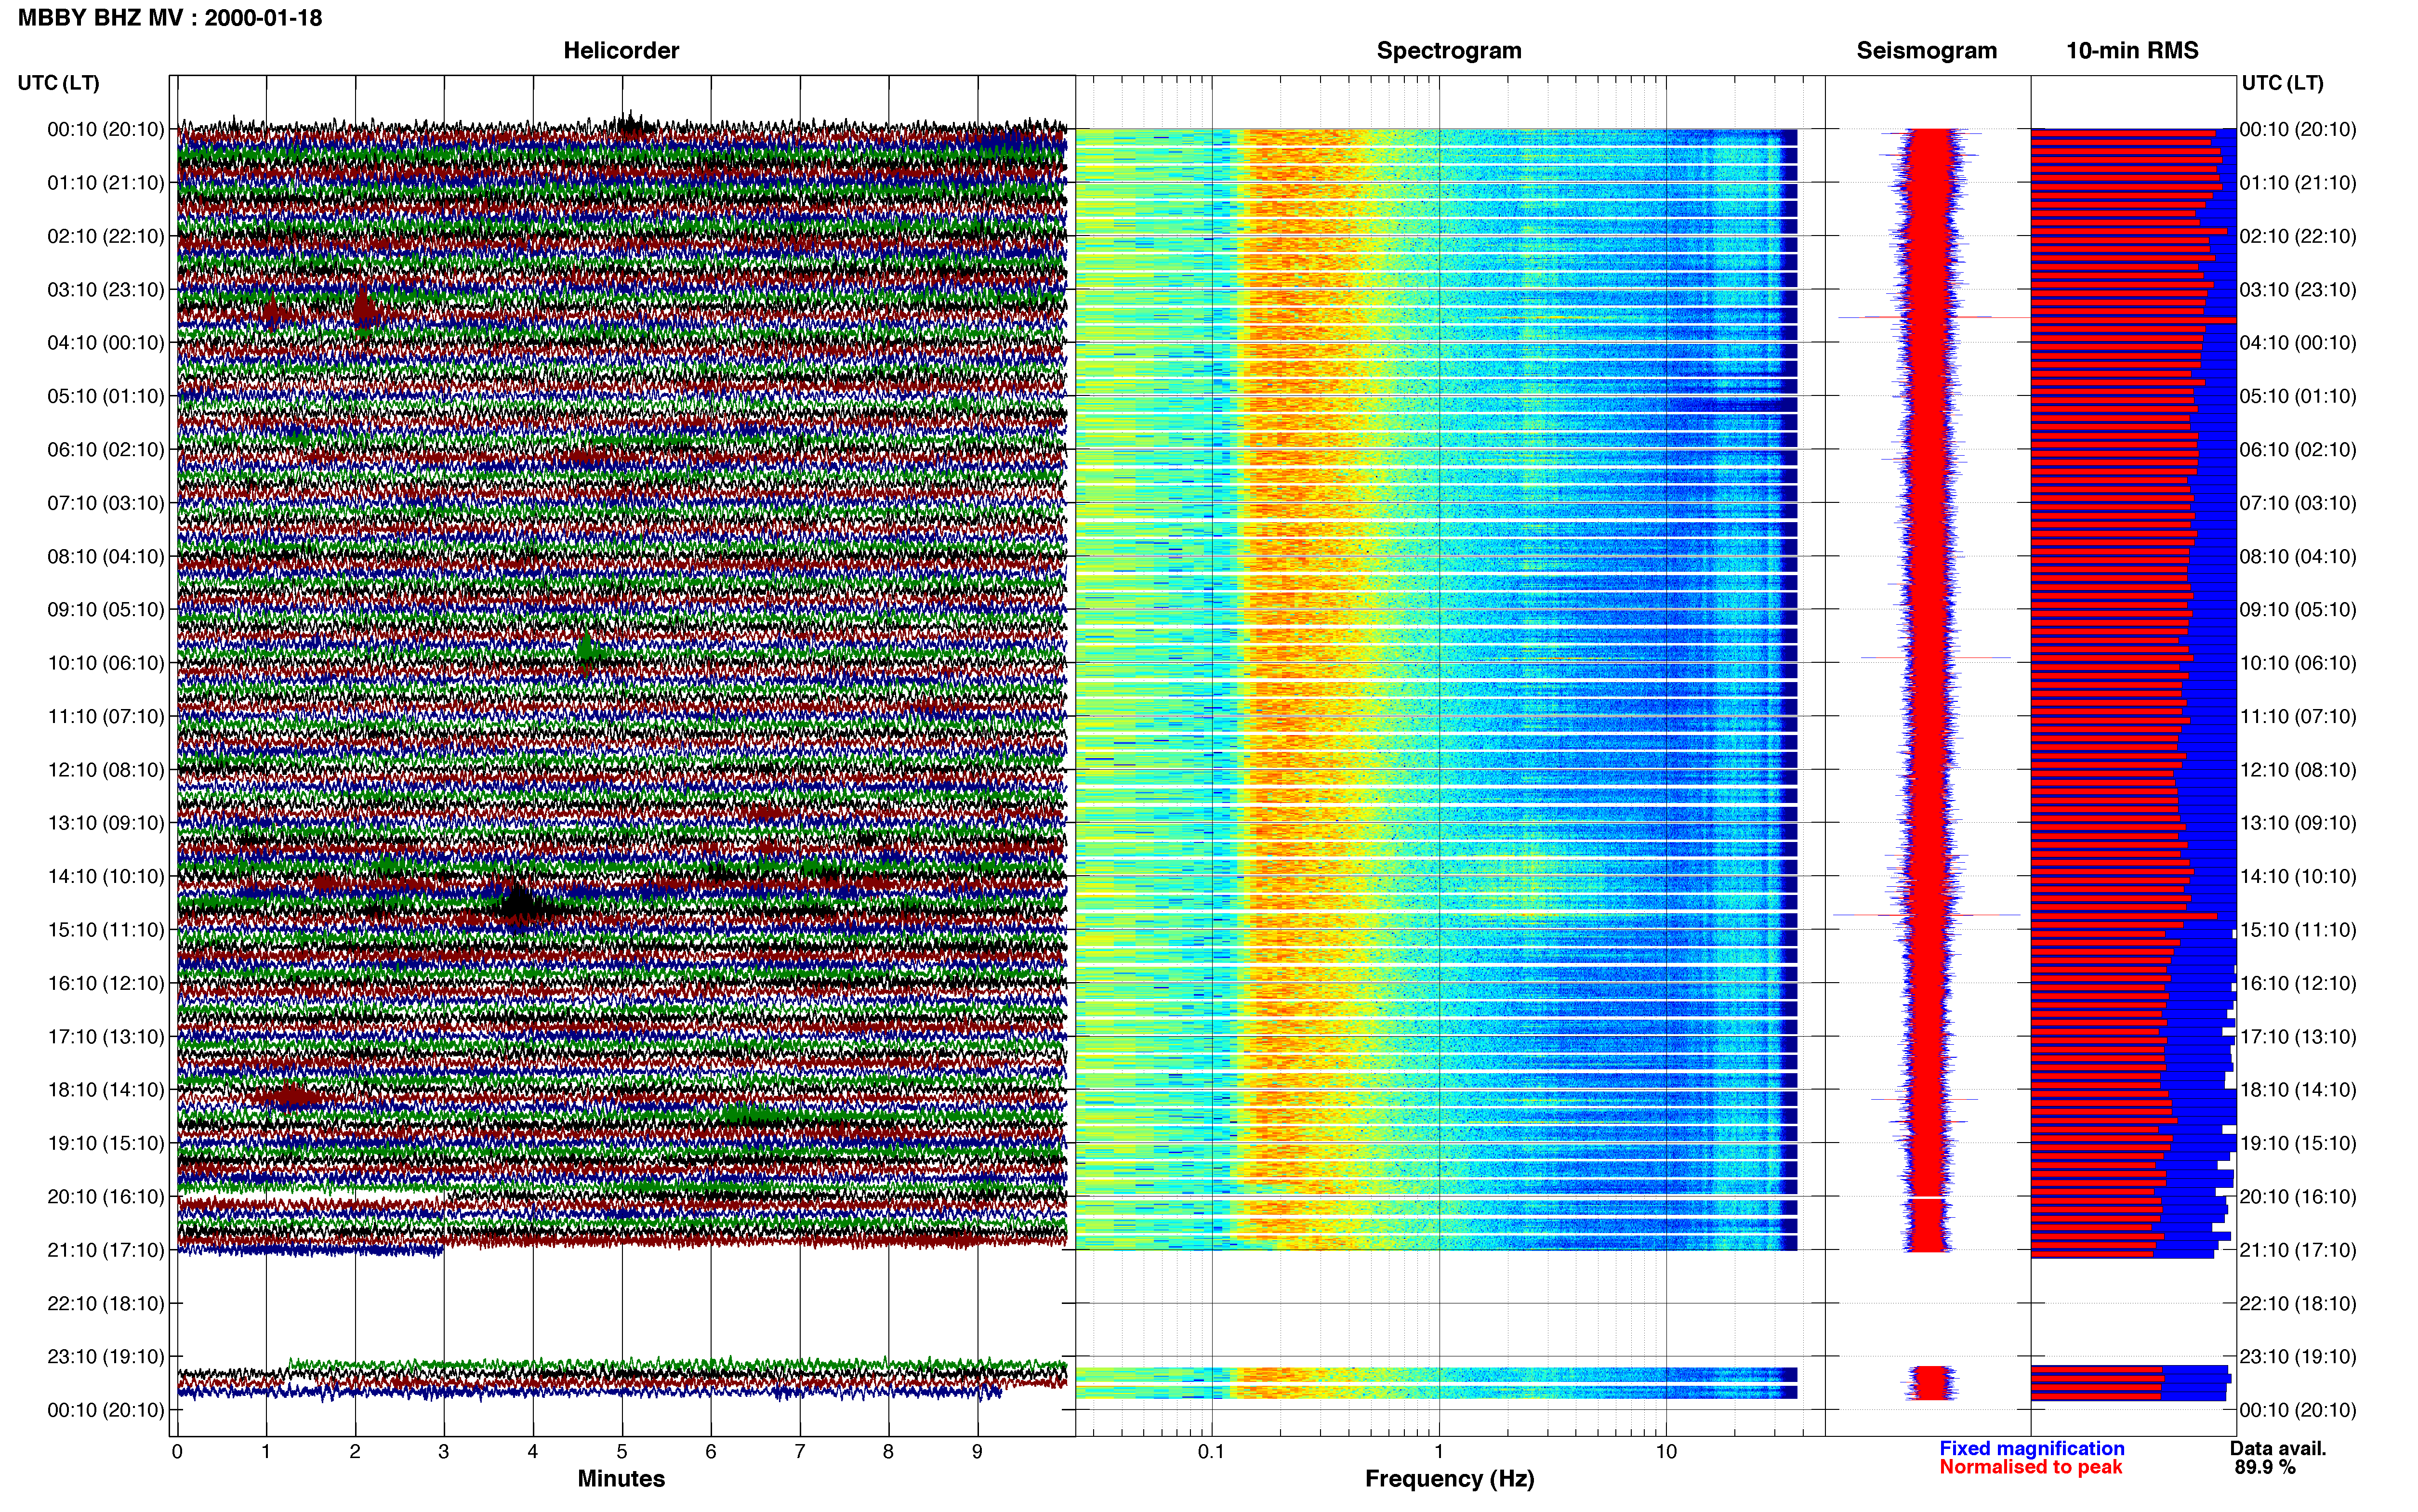The image size is (2418, 1512).
Task: Click the '89.9 %' availability value
Action: click(2265, 1467)
